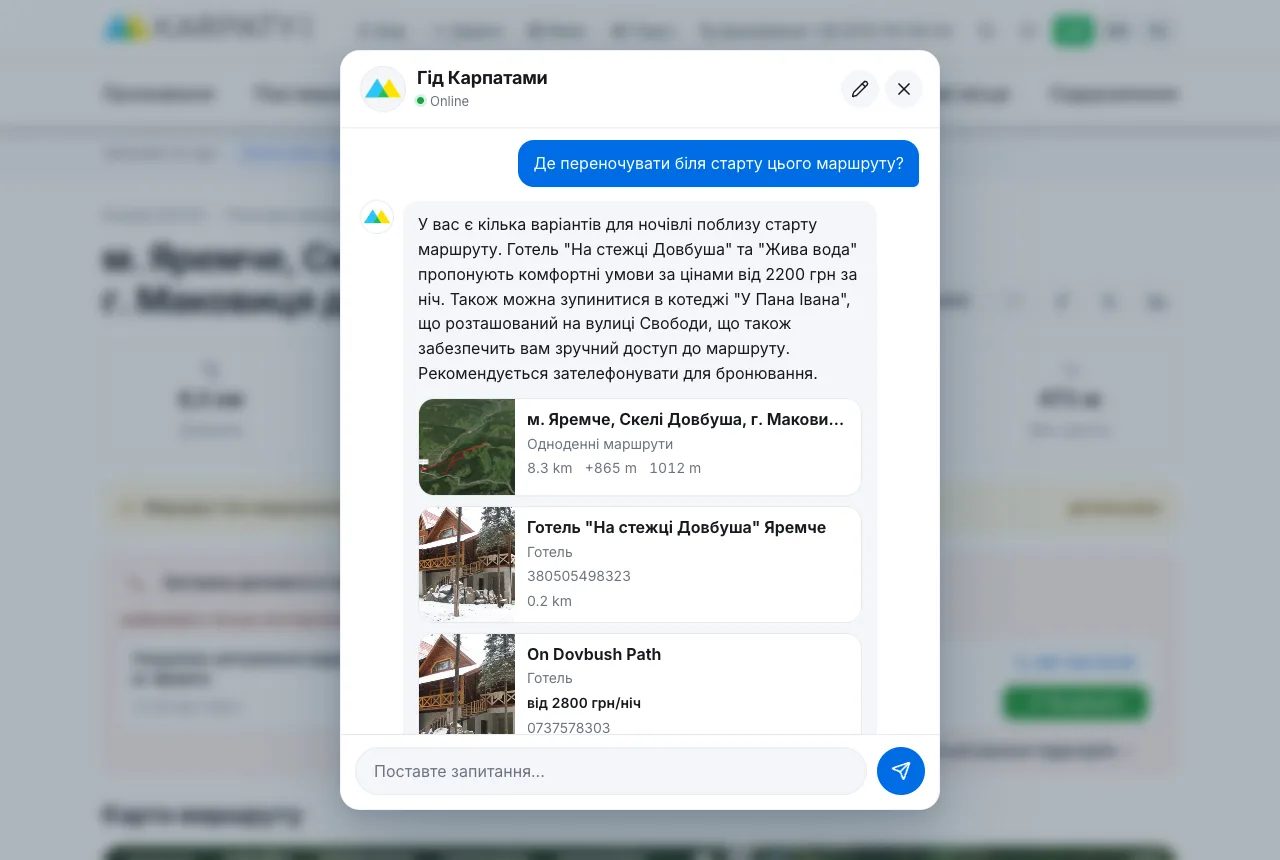Open the 'On Dovbush Path' card title
This screenshot has width=1280, height=860.
(x=594, y=654)
